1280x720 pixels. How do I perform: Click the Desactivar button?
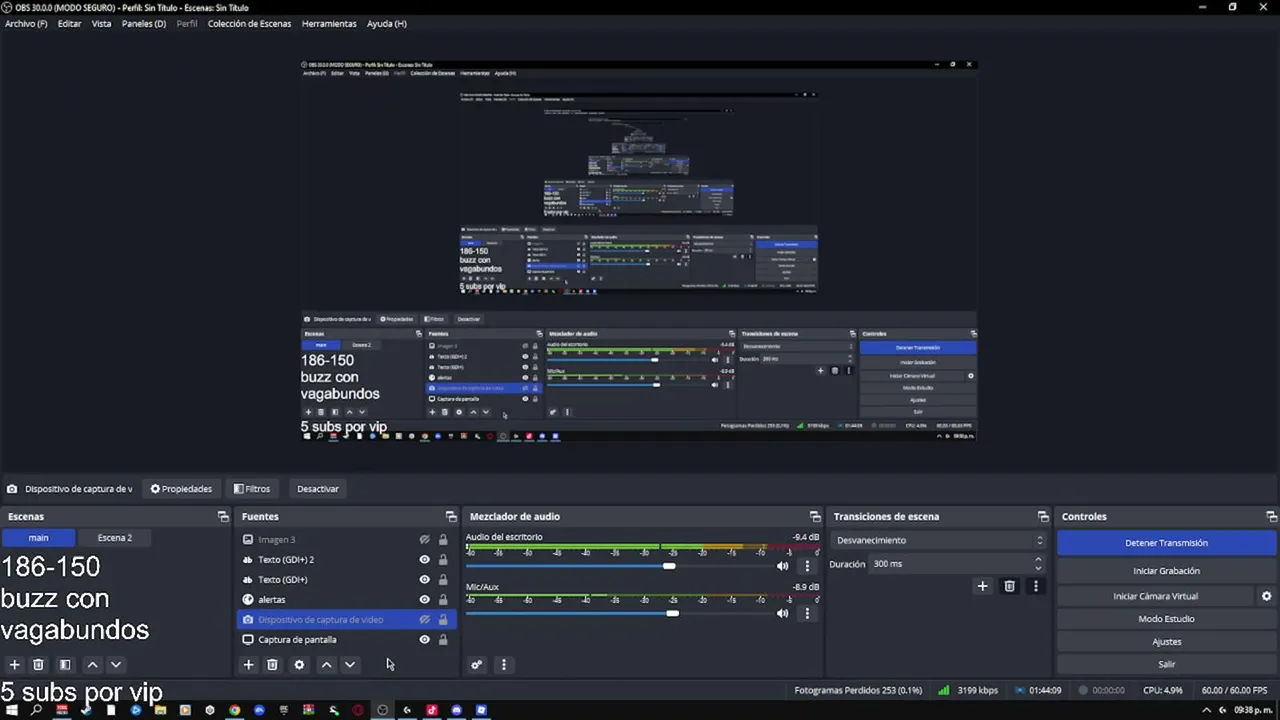point(318,489)
